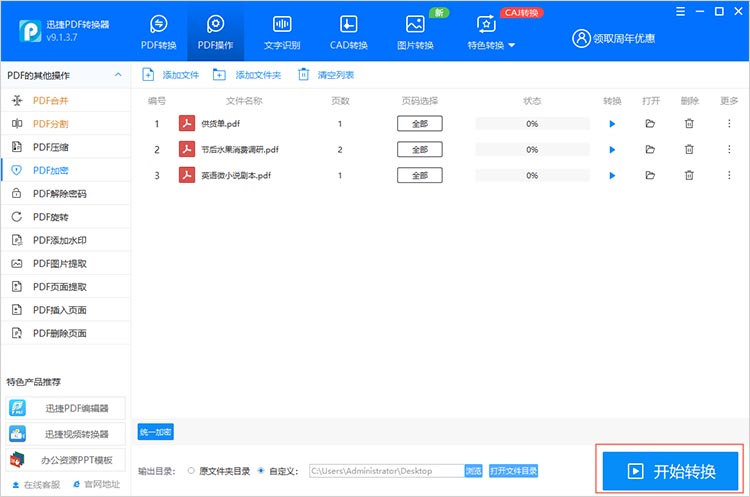Click 添加文件 toolbar button
The width and height of the screenshot is (750, 497).
[x=170, y=75]
